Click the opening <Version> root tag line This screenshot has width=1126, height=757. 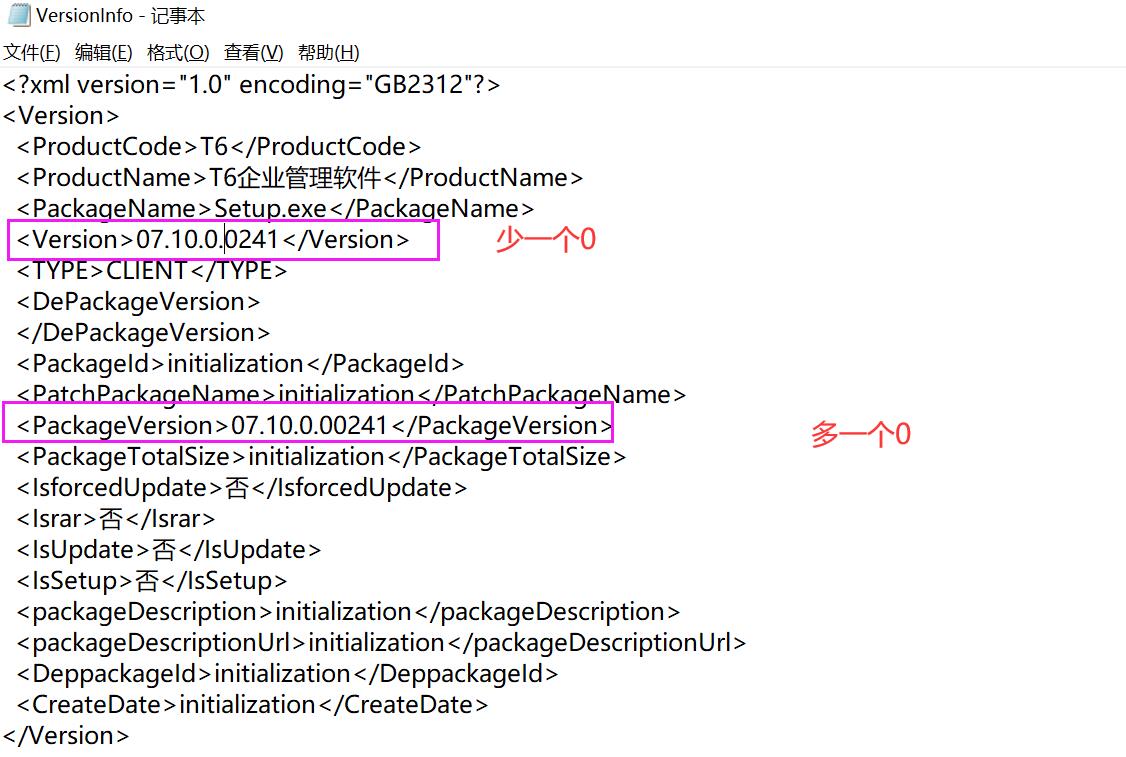[61, 116]
